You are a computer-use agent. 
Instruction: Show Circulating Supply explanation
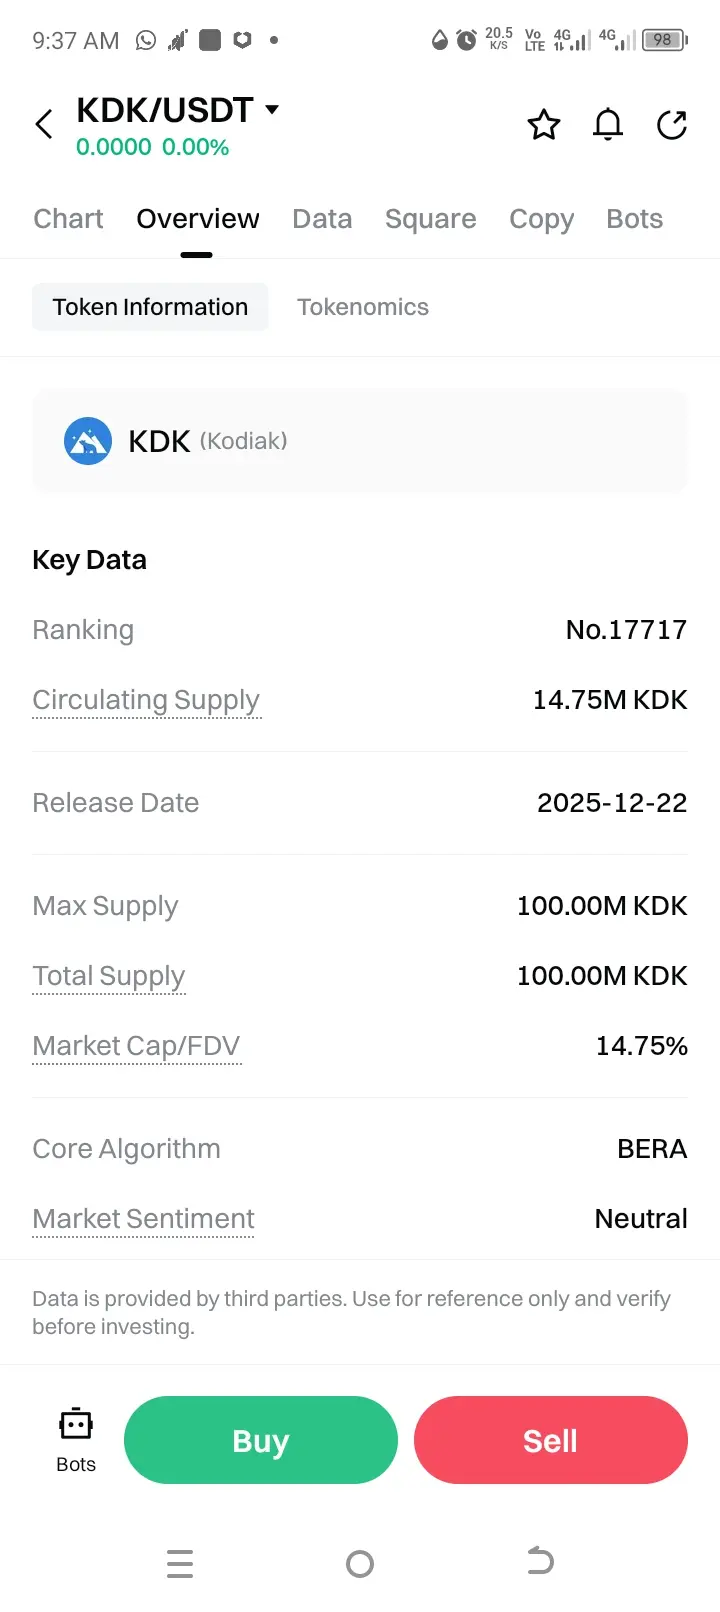click(146, 700)
